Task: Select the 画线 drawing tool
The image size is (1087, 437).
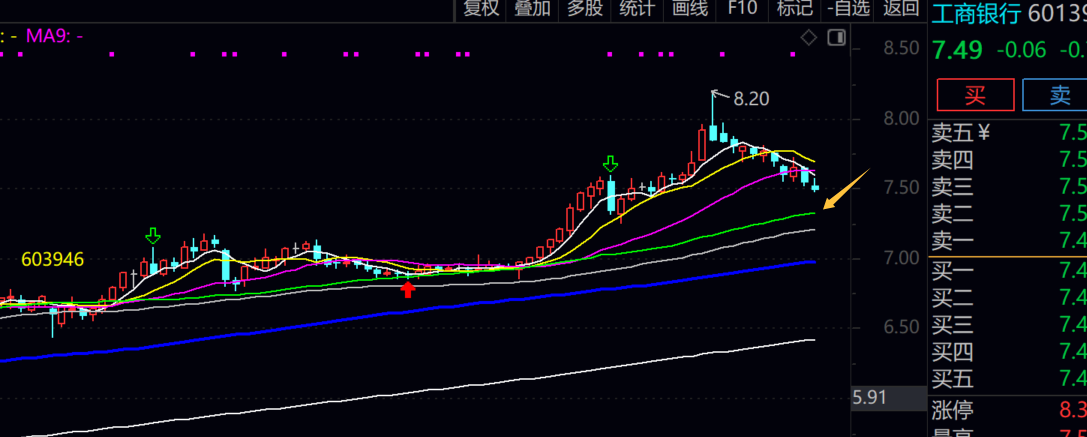Action: 690,9
